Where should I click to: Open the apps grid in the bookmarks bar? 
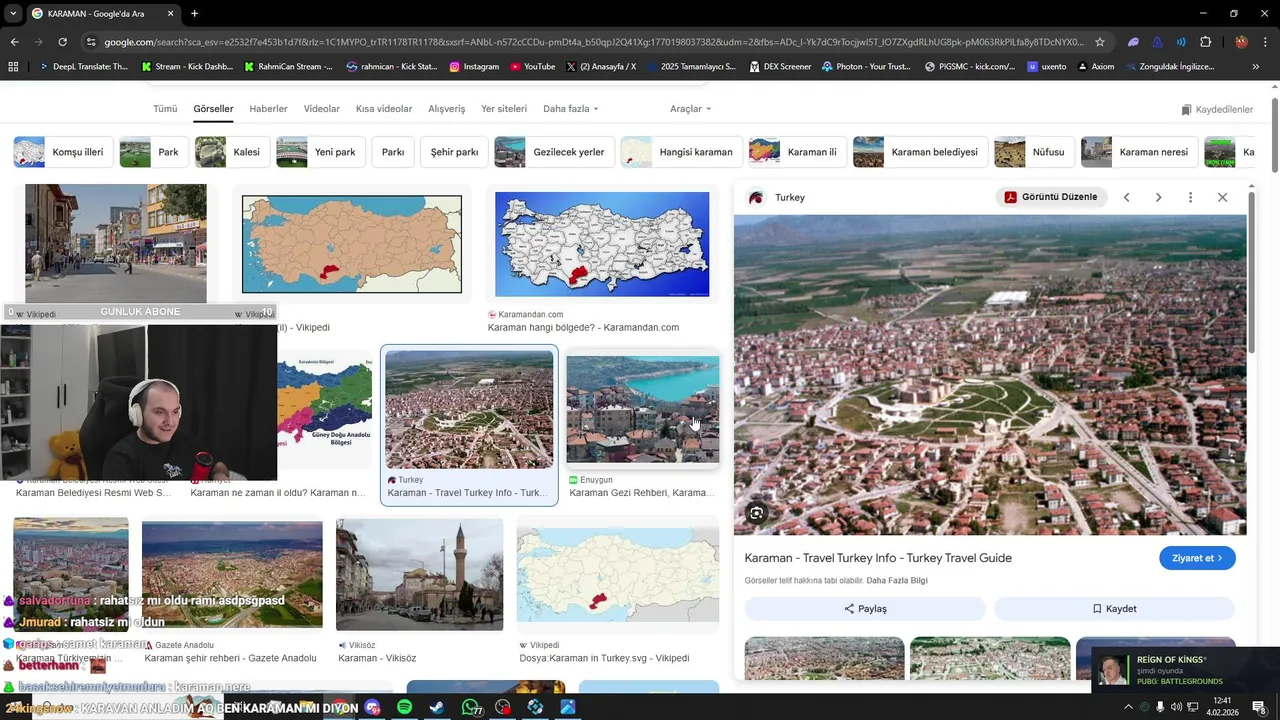(13, 67)
